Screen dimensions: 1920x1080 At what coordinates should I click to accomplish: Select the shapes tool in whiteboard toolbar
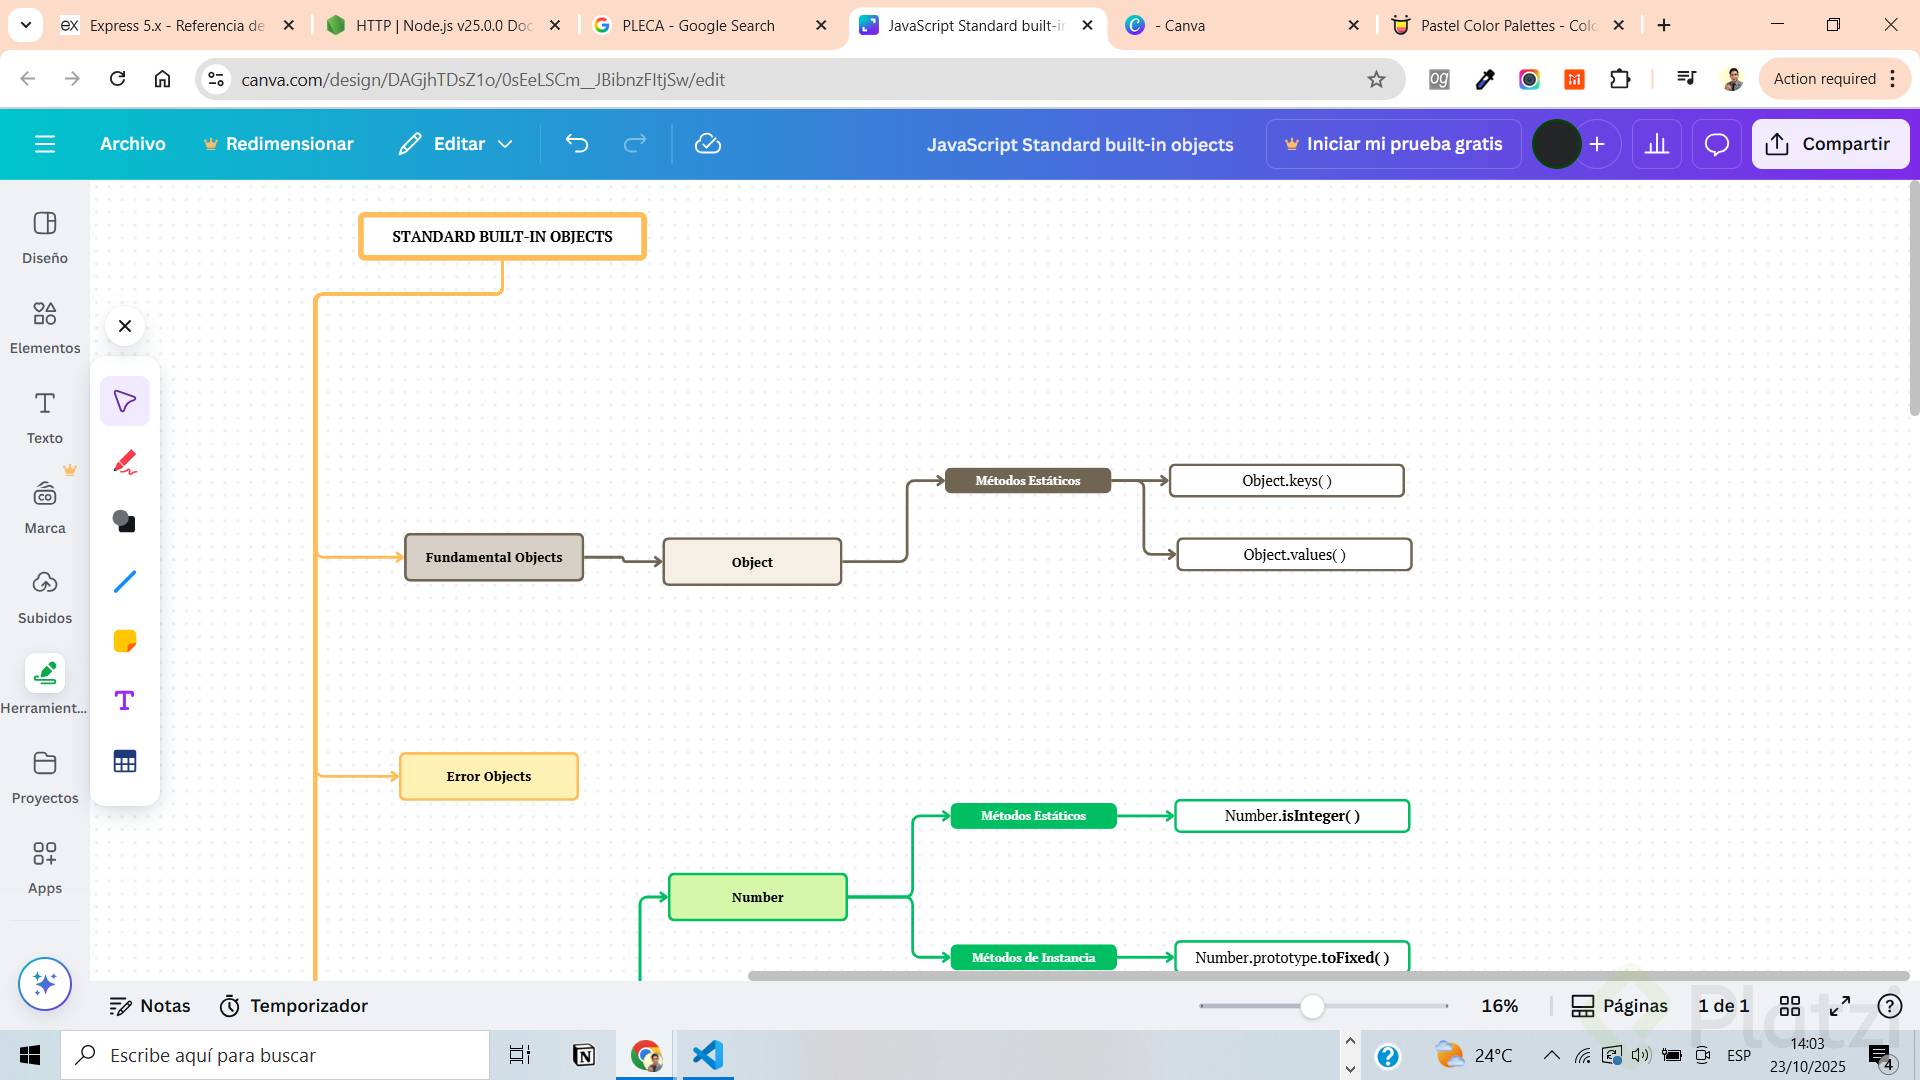click(x=125, y=522)
